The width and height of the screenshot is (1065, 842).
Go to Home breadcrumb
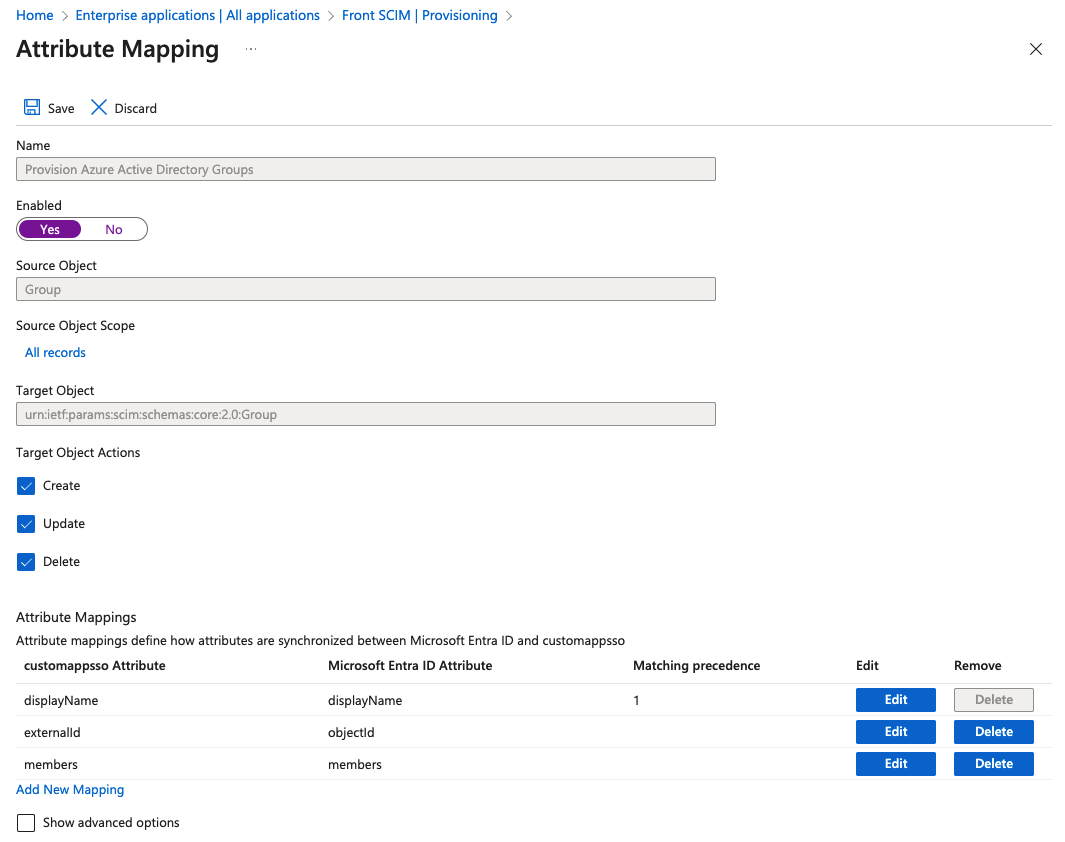[35, 15]
